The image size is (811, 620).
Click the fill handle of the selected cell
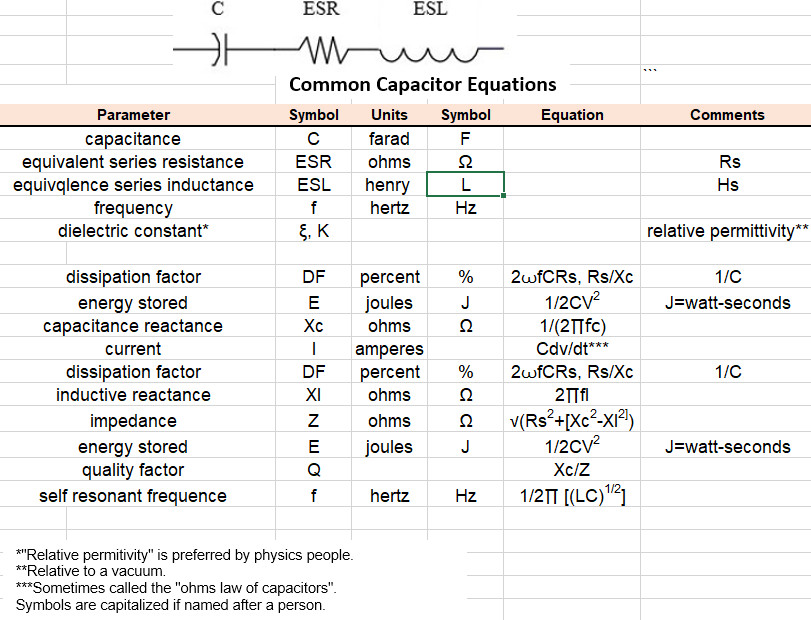tap(504, 195)
